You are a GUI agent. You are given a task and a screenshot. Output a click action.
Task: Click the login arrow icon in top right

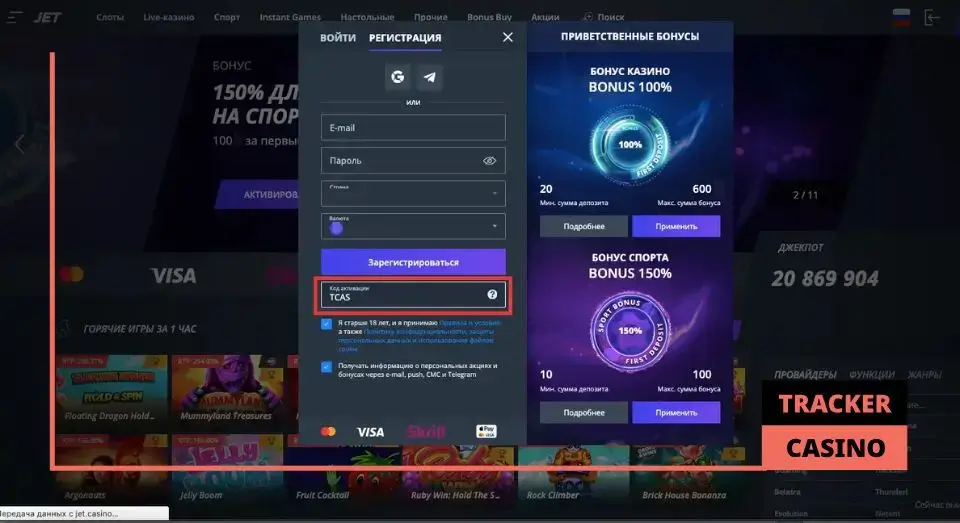931,17
